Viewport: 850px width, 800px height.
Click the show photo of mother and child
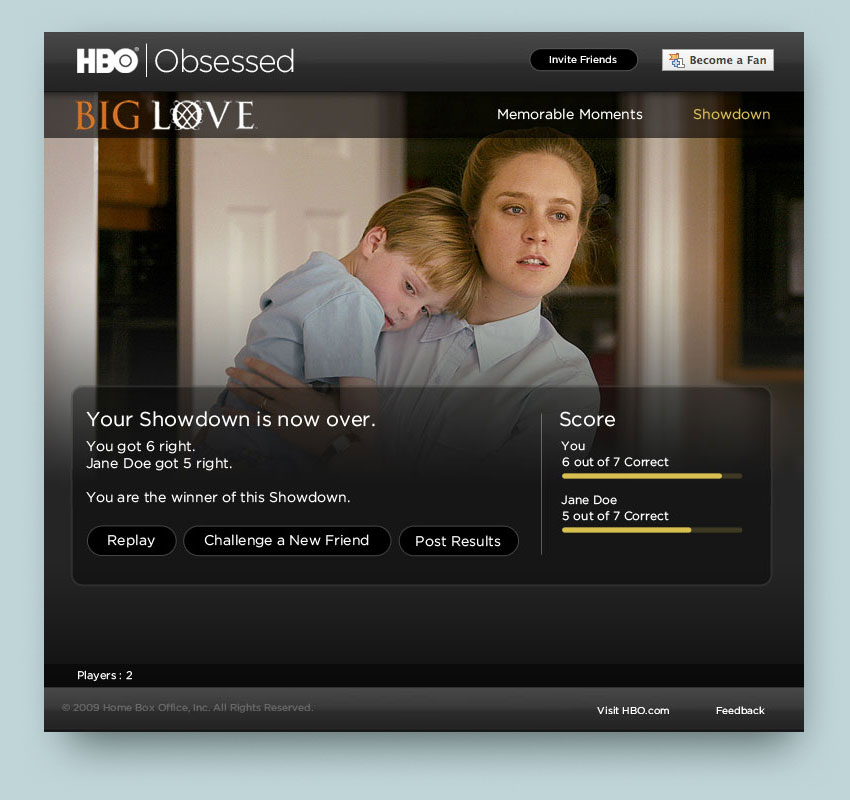pos(423,260)
